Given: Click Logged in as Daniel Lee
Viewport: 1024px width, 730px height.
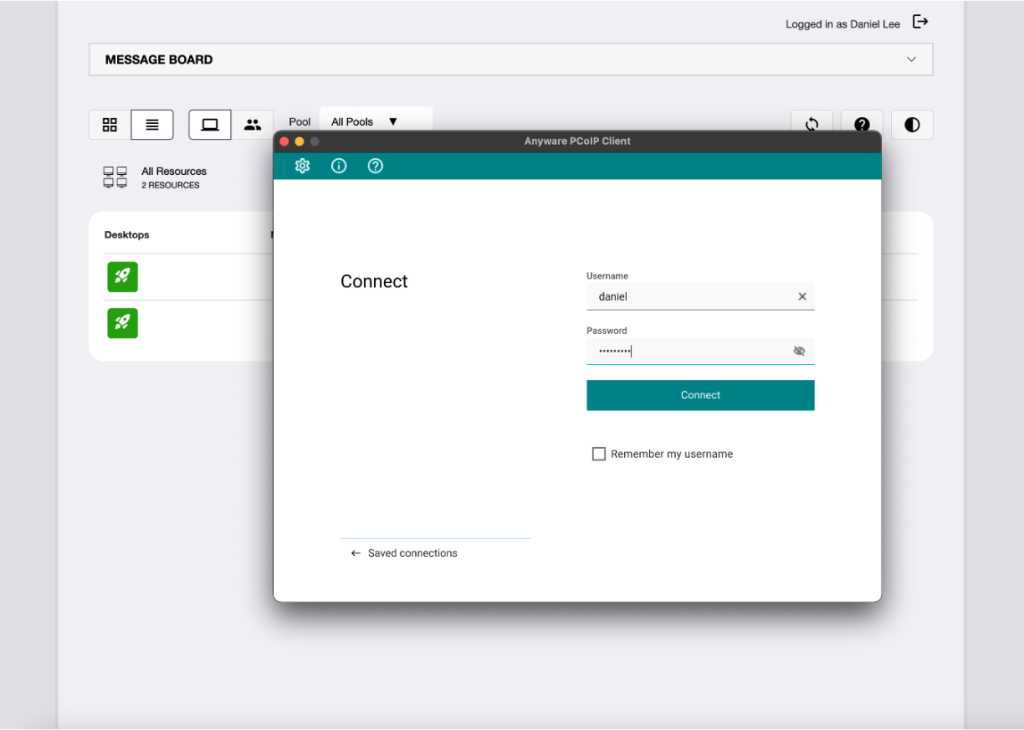Looking at the screenshot, I should coord(842,24).
